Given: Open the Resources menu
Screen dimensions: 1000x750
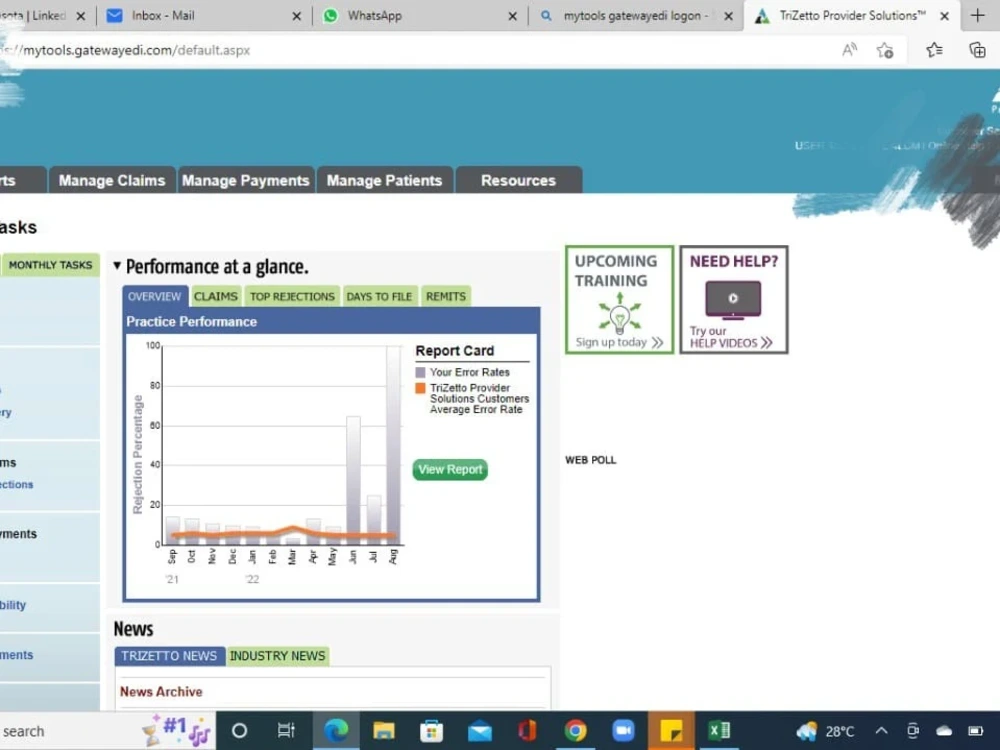Looking at the screenshot, I should [518, 180].
